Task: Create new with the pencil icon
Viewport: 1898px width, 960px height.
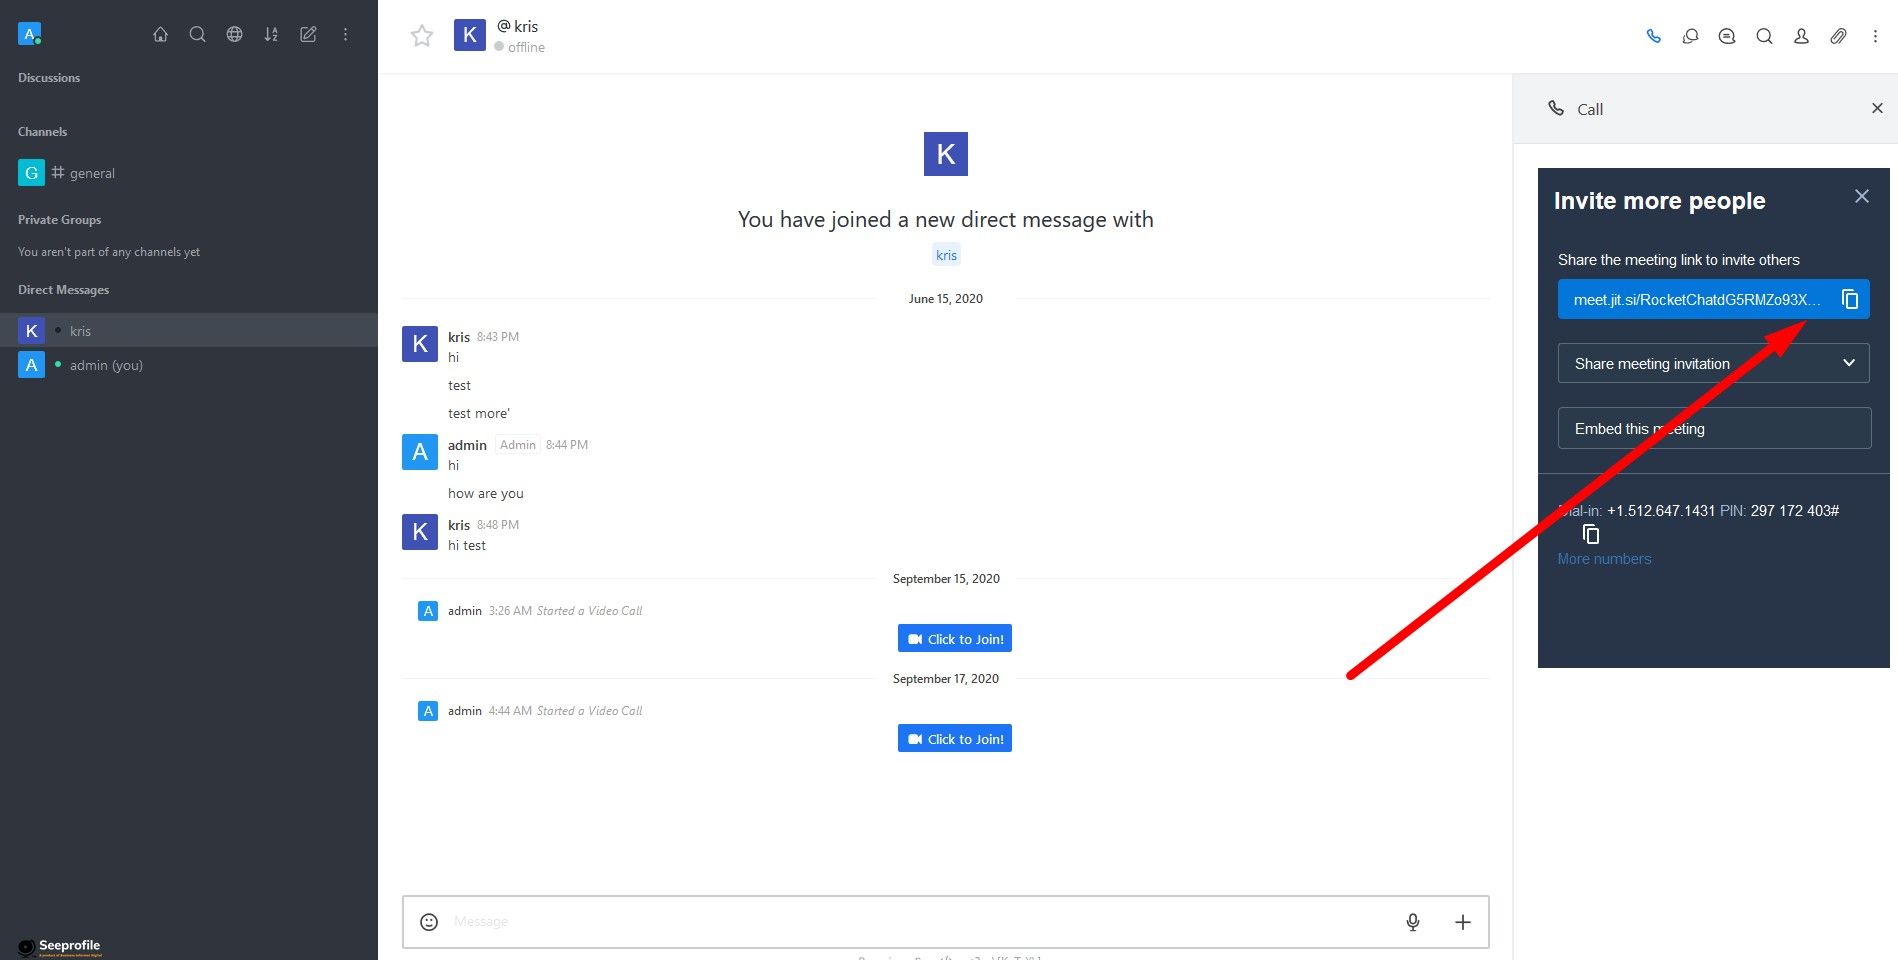Action: pyautogui.click(x=308, y=34)
